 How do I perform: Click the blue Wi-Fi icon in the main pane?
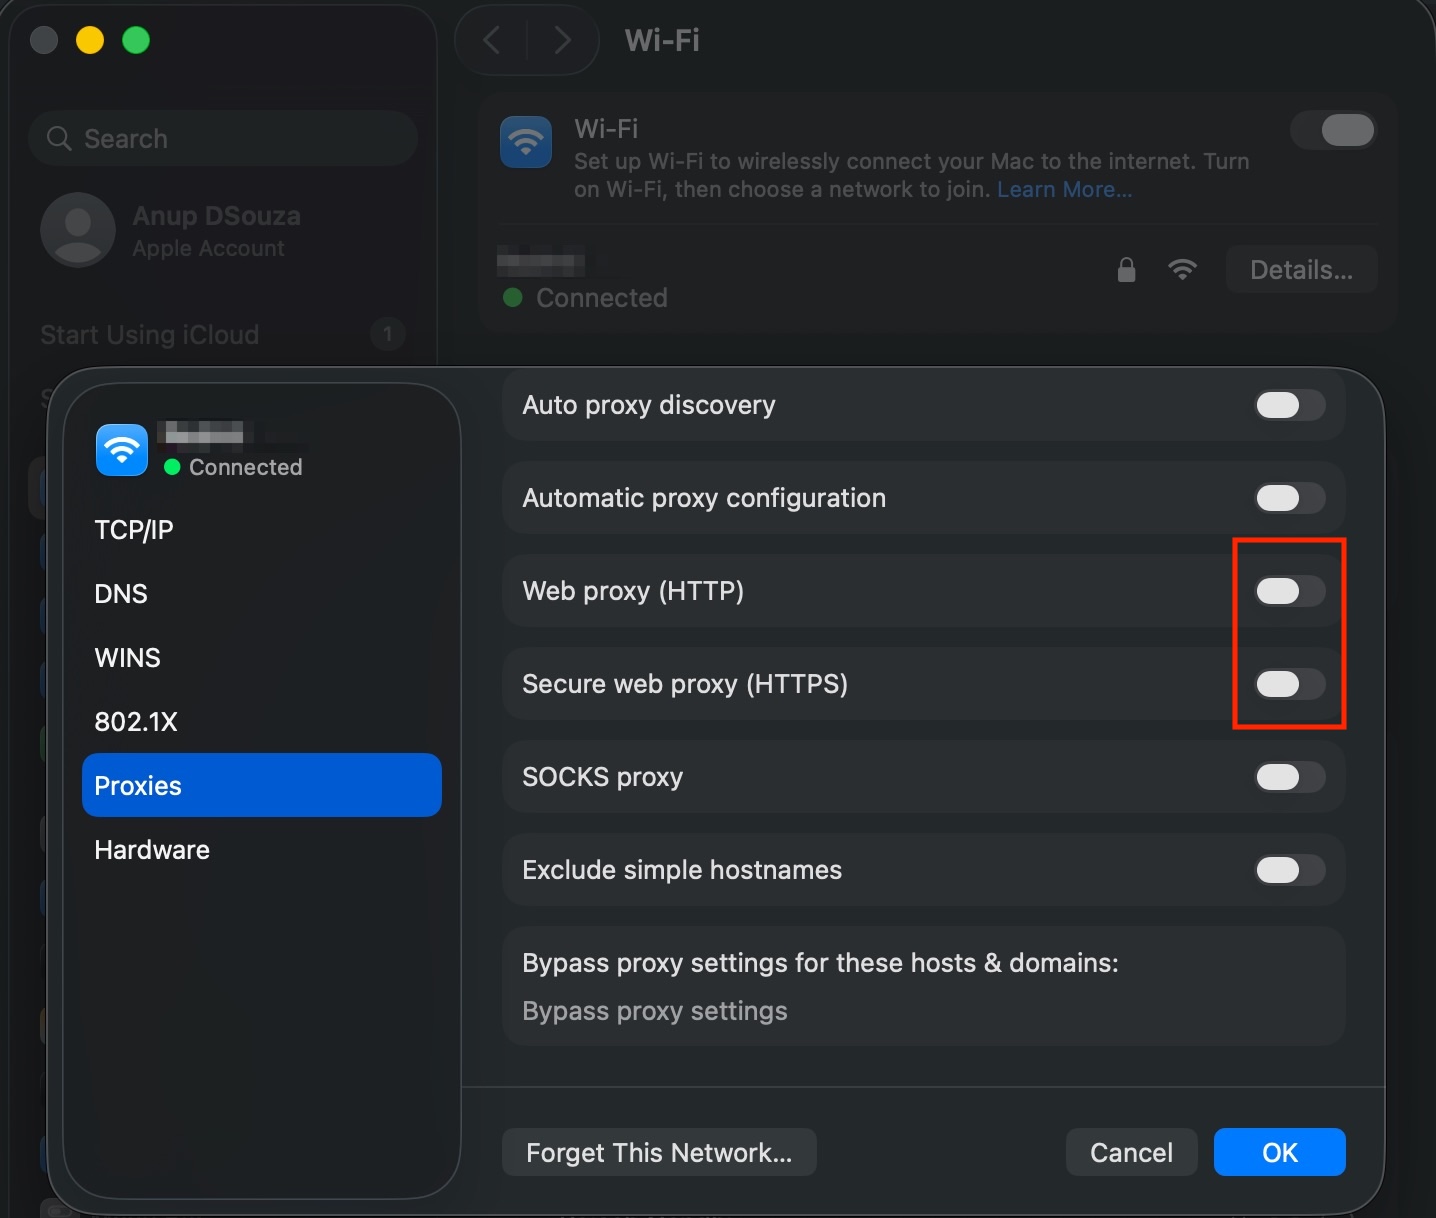click(x=525, y=142)
